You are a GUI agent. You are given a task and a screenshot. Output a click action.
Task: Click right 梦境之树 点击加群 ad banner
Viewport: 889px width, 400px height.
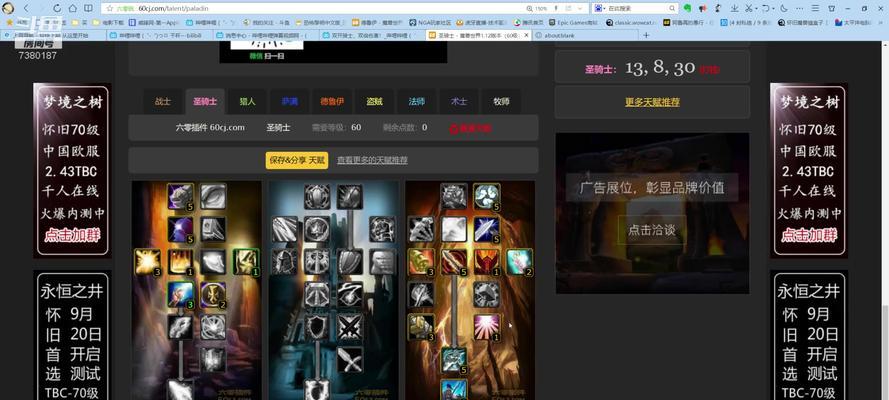809,171
